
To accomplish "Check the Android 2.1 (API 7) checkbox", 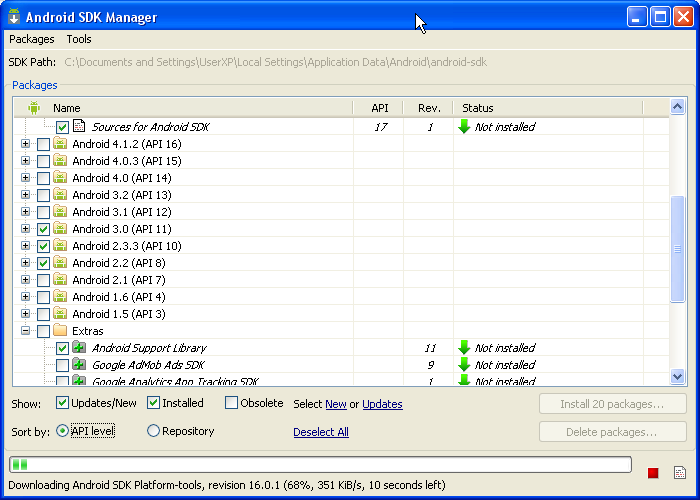I will [43, 280].
